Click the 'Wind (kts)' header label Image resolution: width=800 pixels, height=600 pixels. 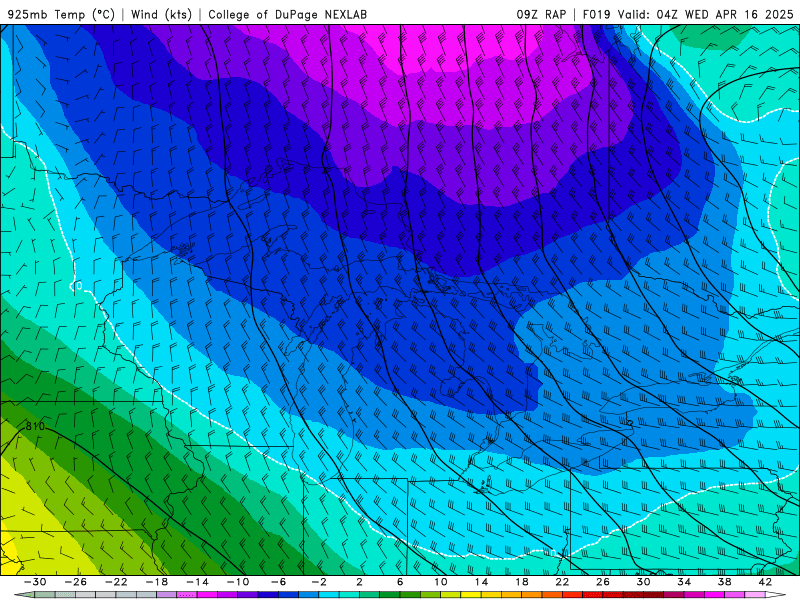pos(161,14)
